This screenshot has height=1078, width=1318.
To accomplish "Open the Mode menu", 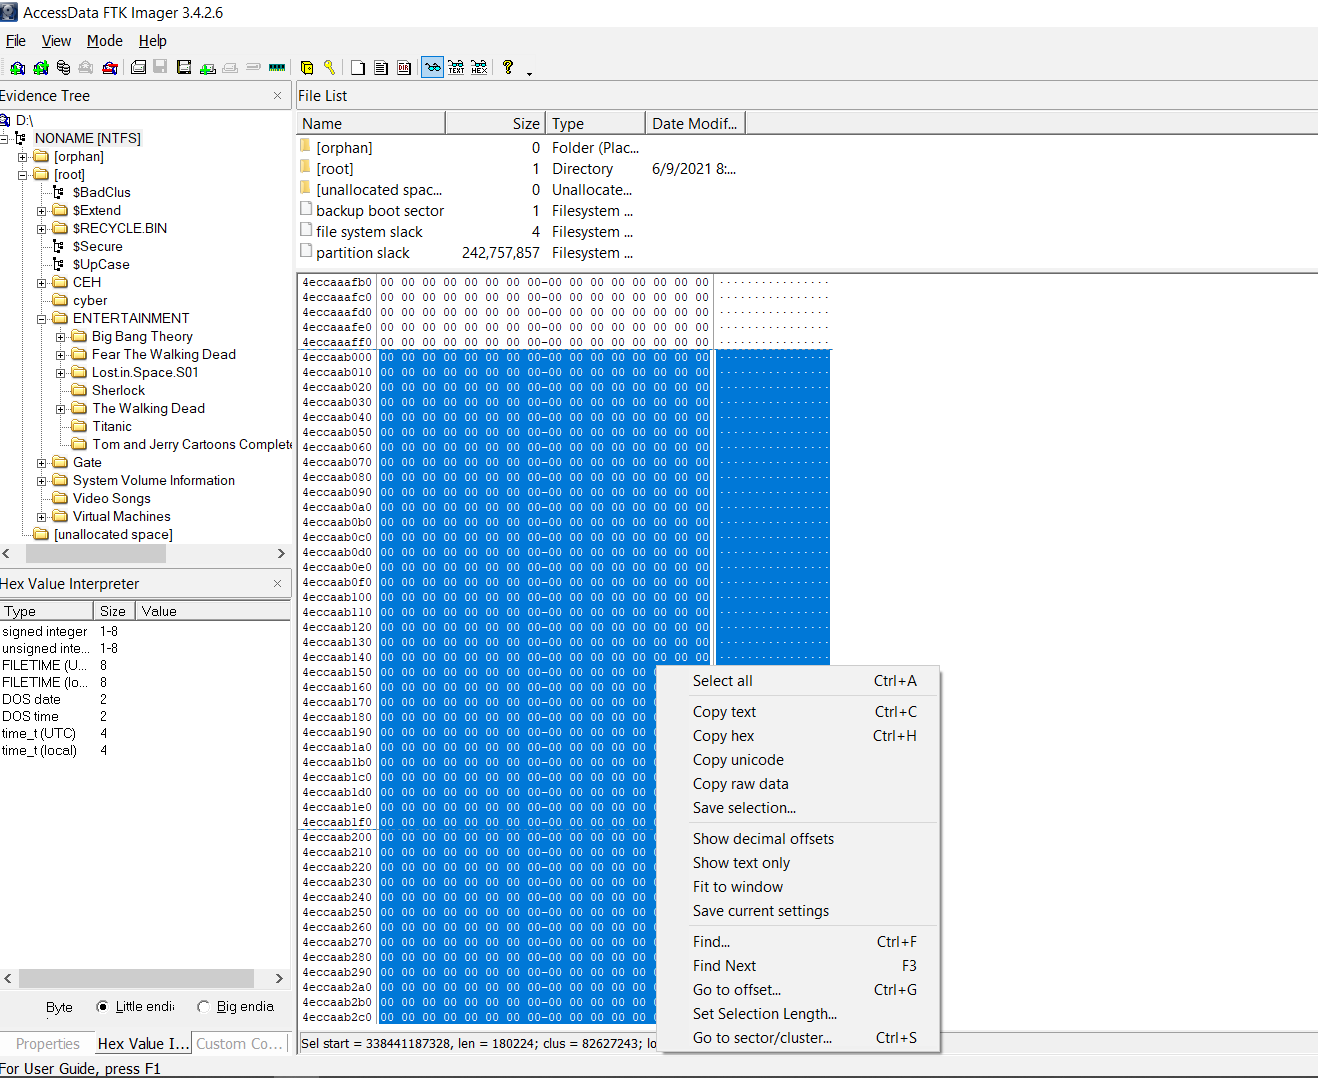I will pos(104,41).
